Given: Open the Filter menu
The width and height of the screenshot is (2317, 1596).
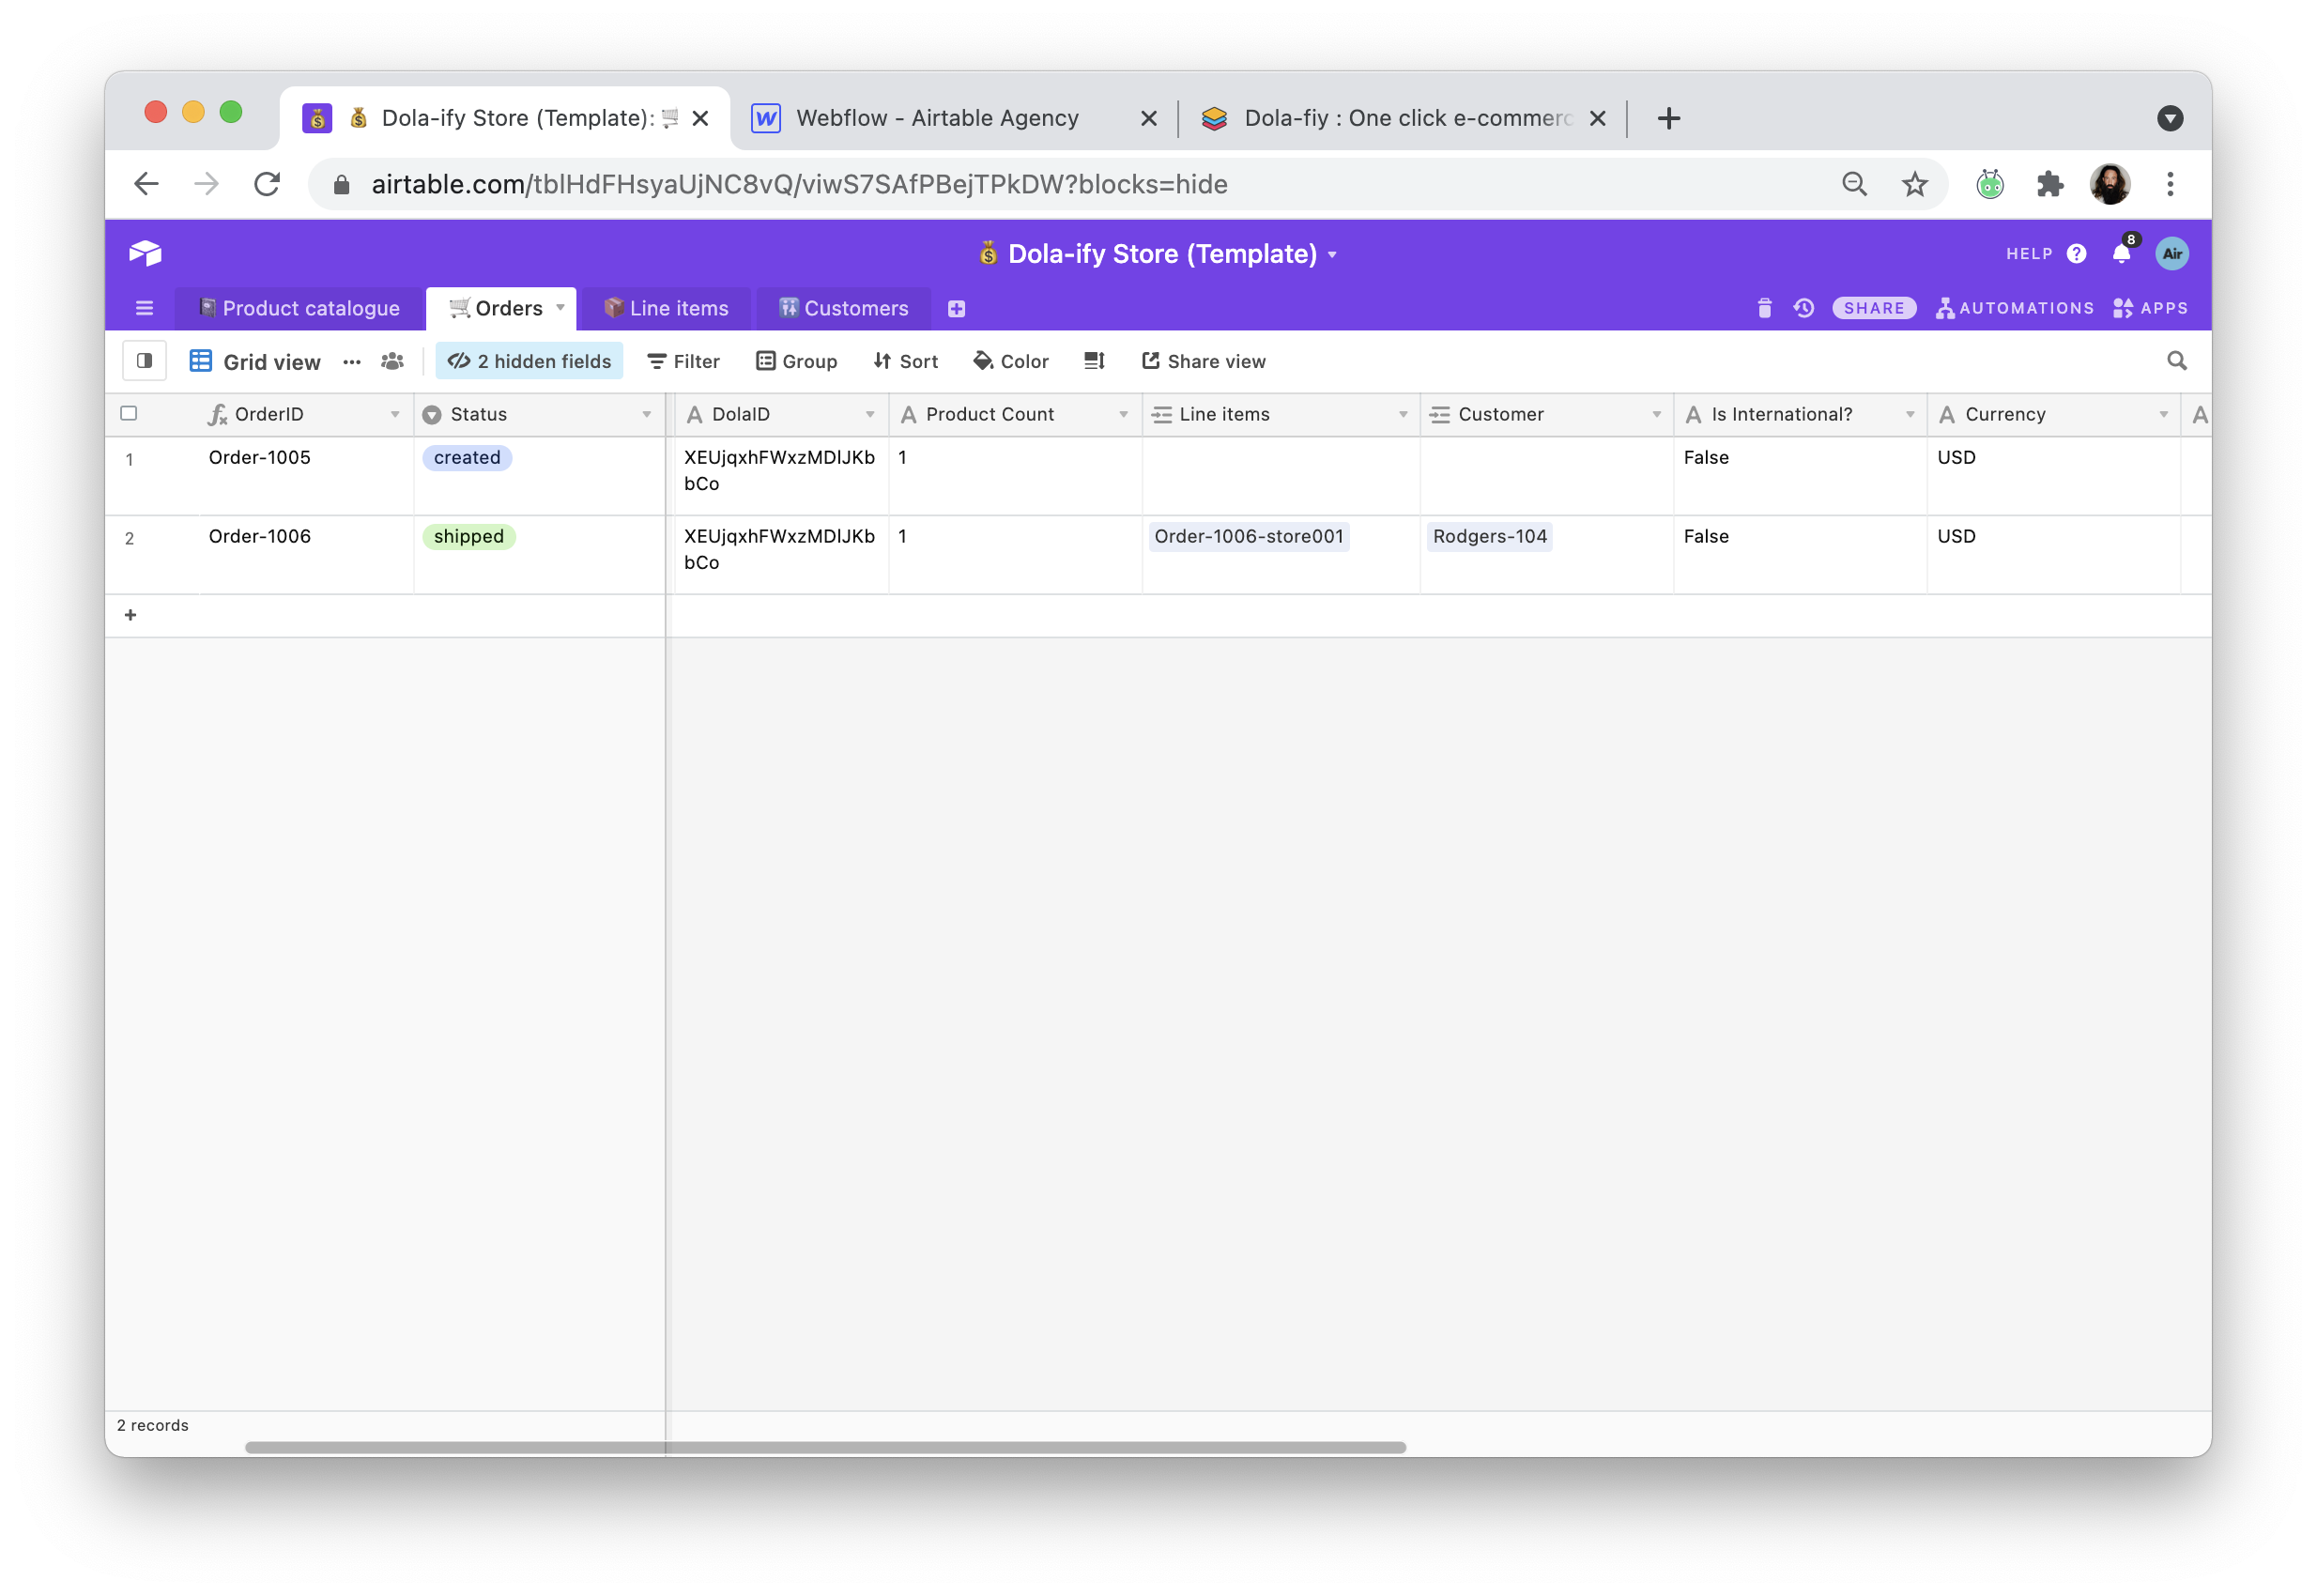Looking at the screenshot, I should pos(683,361).
